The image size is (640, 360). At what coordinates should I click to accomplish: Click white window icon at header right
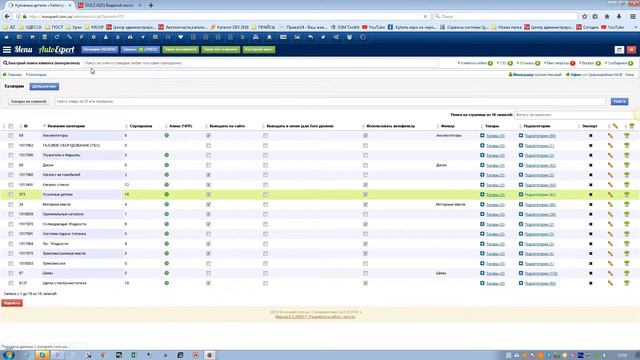tap(619, 49)
